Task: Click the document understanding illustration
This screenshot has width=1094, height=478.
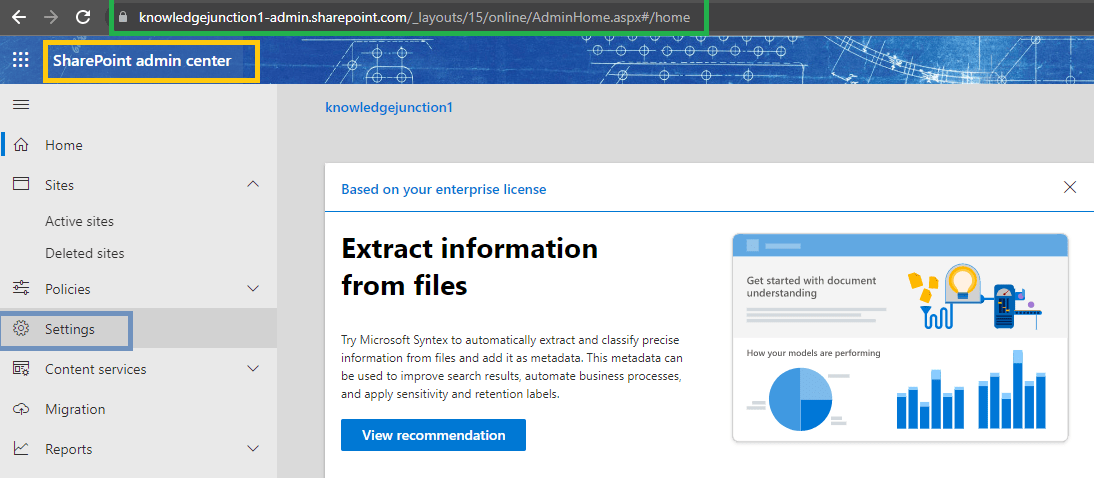Action: 900,338
